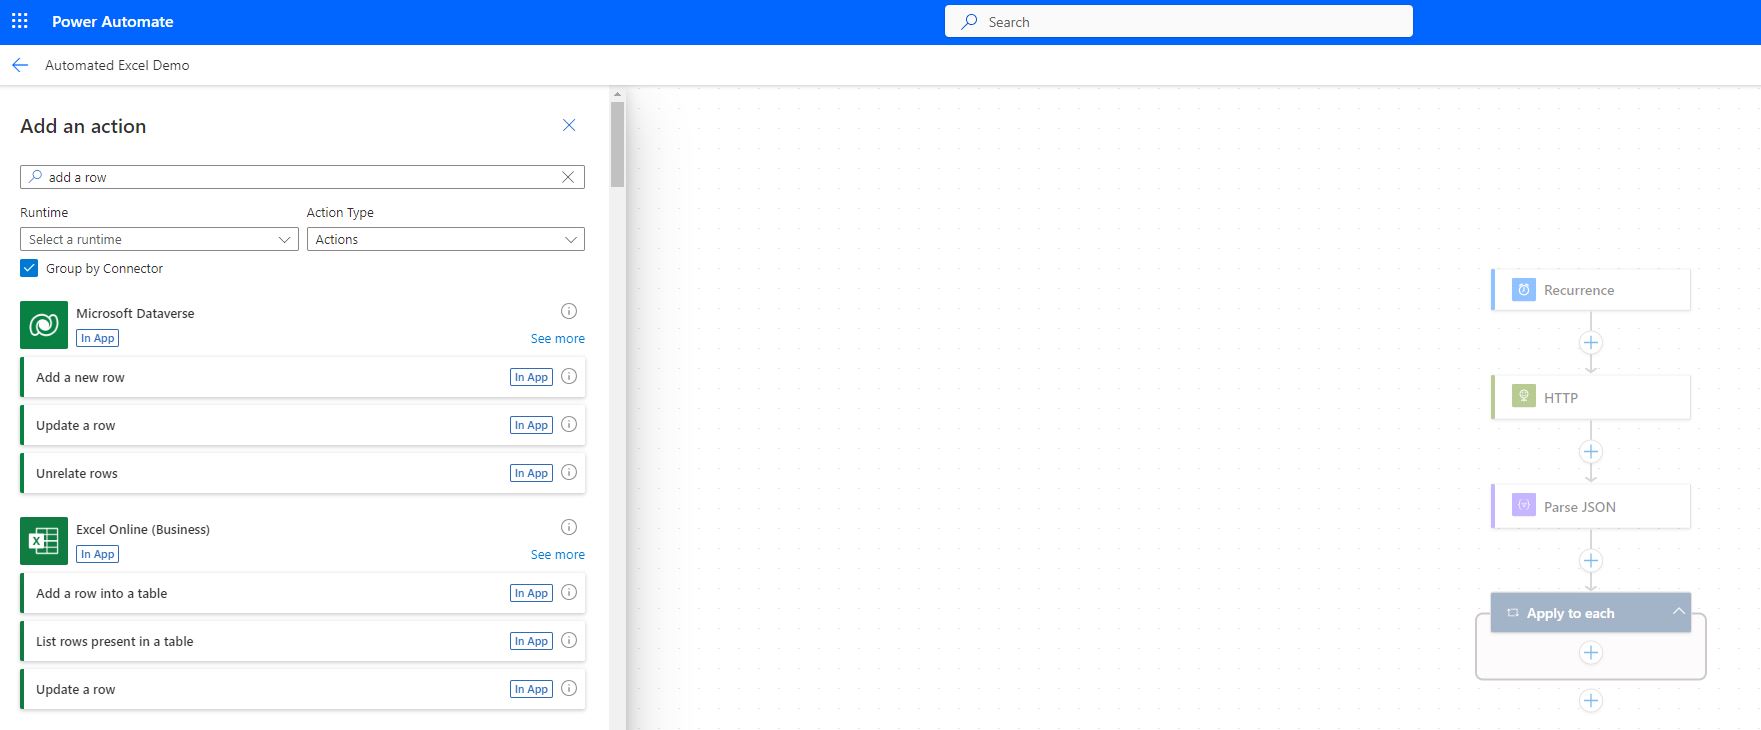Screen dimensions: 1761x730
Task: See more Excel Online (Business) actions
Action: tap(558, 555)
